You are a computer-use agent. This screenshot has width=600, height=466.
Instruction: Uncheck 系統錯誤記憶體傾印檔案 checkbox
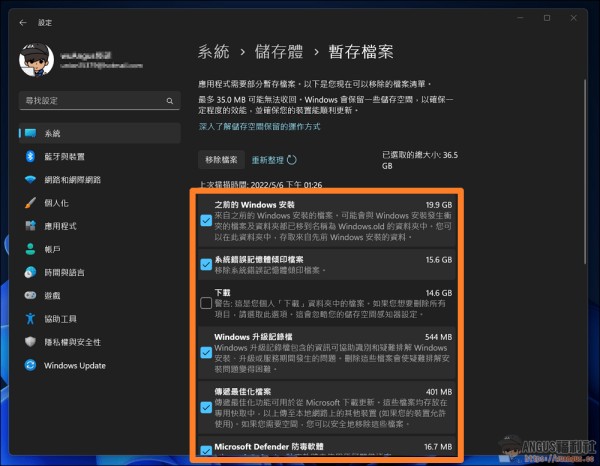(206, 264)
